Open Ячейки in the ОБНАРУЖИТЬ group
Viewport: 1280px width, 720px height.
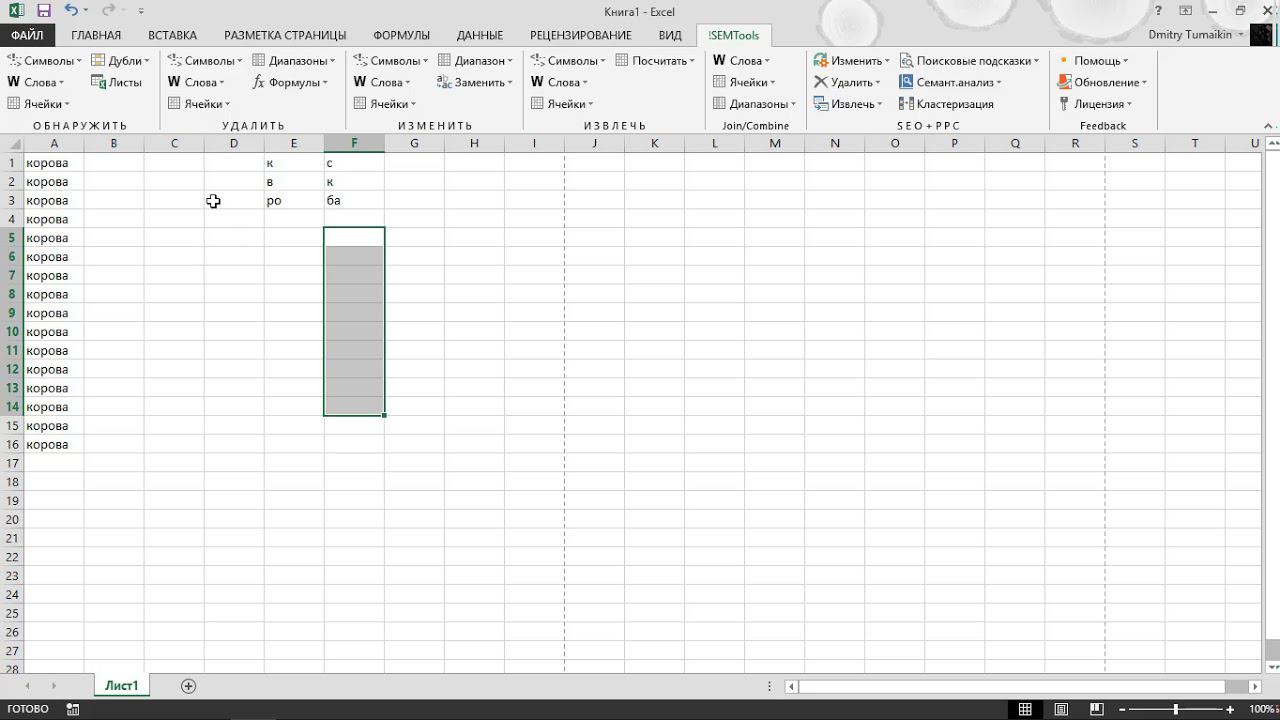[x=38, y=104]
